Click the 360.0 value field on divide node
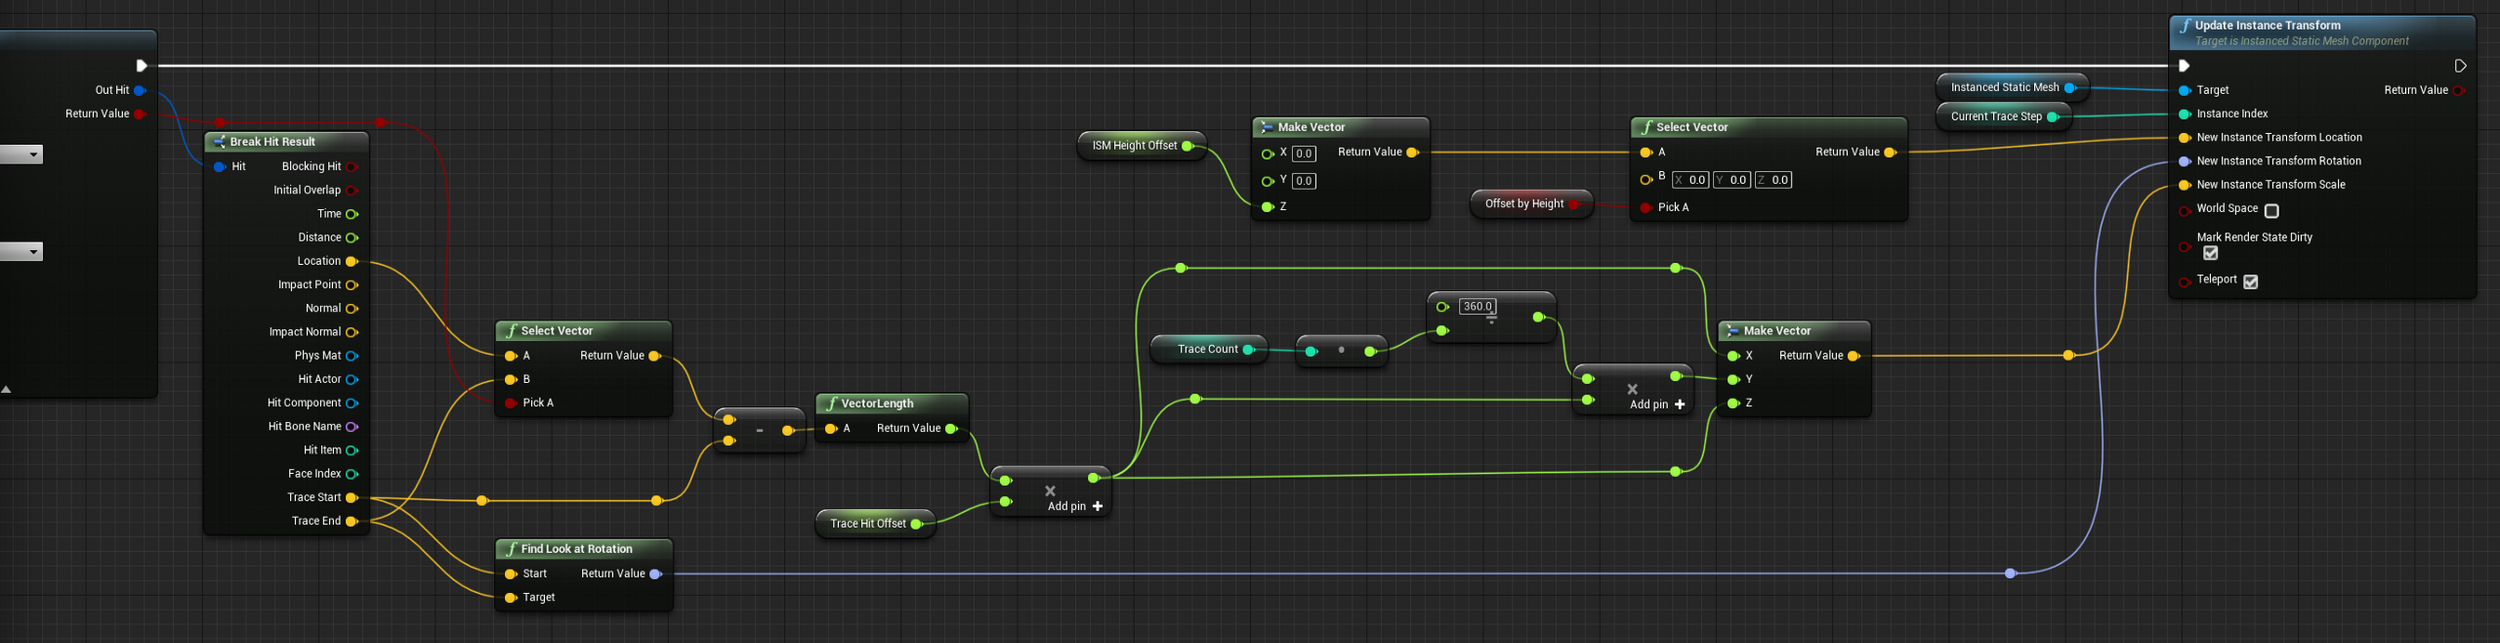 point(1477,307)
